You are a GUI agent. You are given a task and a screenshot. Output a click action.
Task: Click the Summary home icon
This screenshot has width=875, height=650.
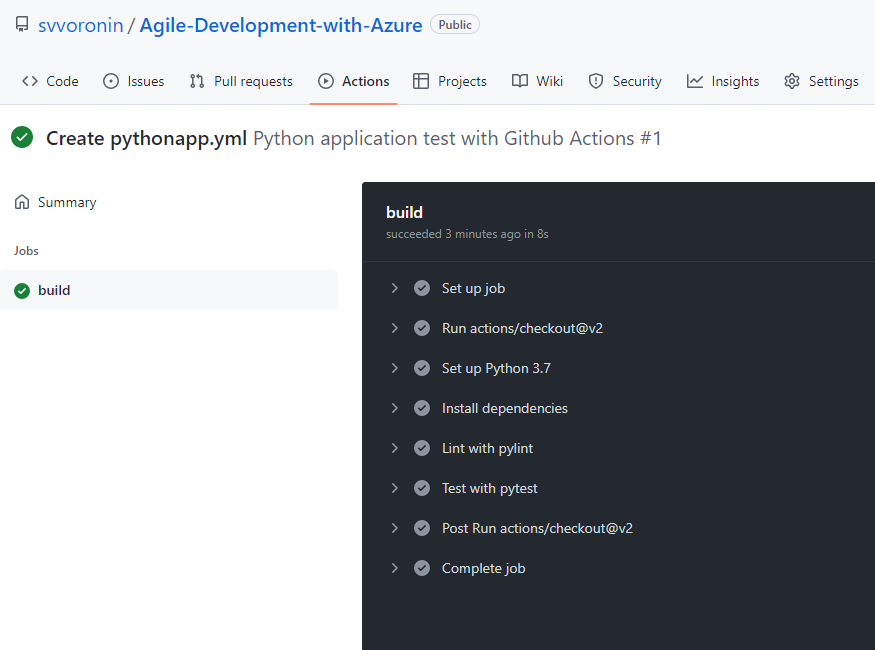tap(22, 201)
